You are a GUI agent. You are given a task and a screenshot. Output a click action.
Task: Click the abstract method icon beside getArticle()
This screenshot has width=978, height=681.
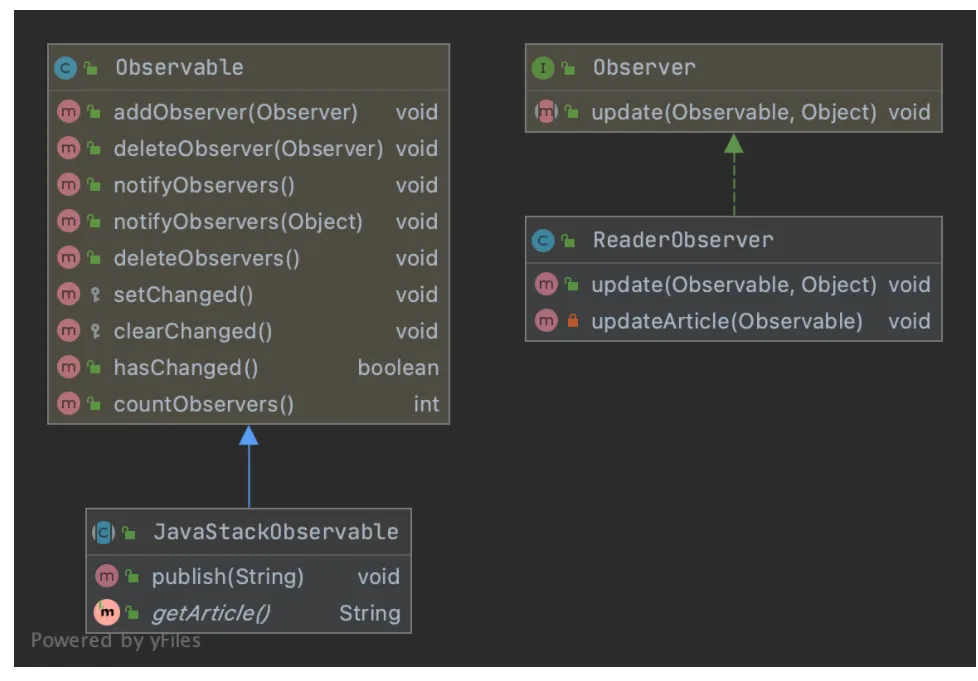coord(106,613)
